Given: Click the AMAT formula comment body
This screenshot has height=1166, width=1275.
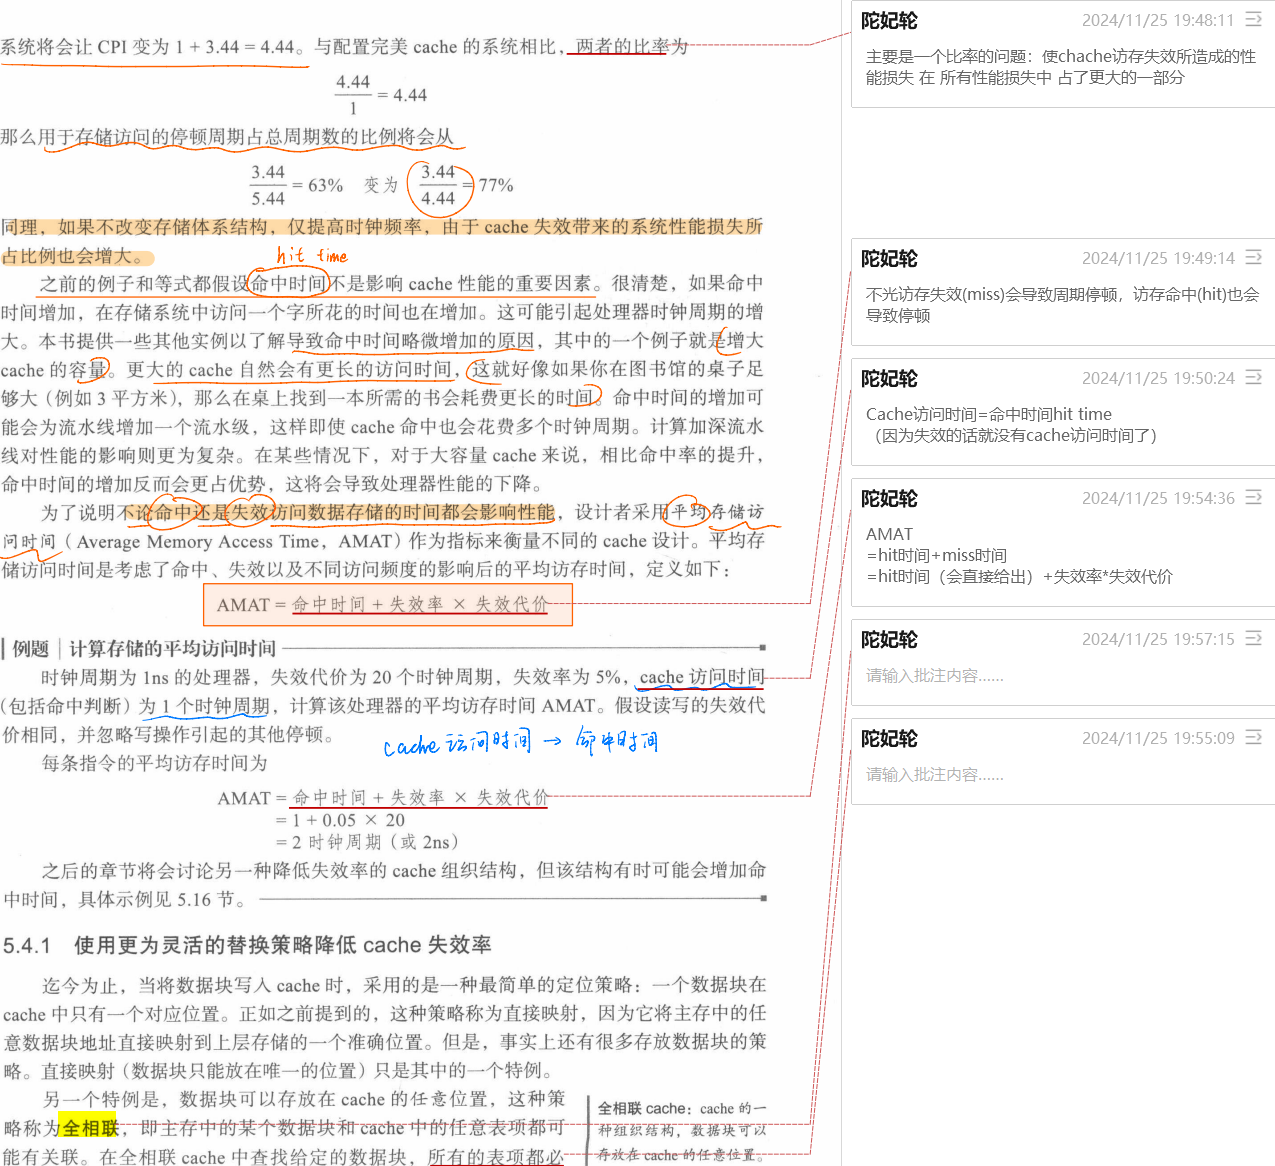Looking at the screenshot, I should coord(1018,556).
